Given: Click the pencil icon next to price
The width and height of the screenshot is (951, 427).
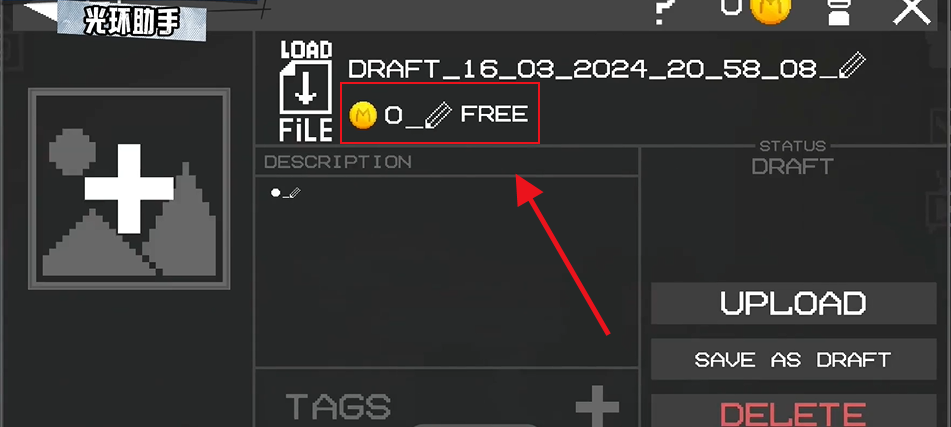Looking at the screenshot, I should 438,115.
